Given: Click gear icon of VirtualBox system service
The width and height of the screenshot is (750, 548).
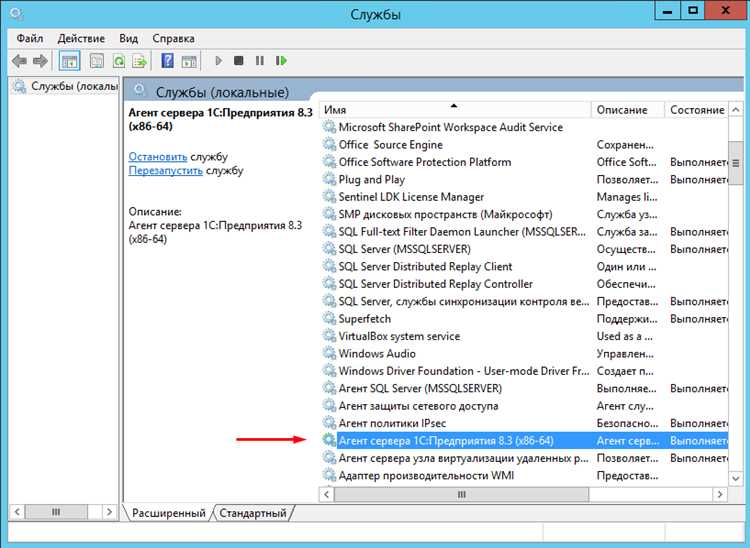Looking at the screenshot, I should pyautogui.click(x=329, y=336).
